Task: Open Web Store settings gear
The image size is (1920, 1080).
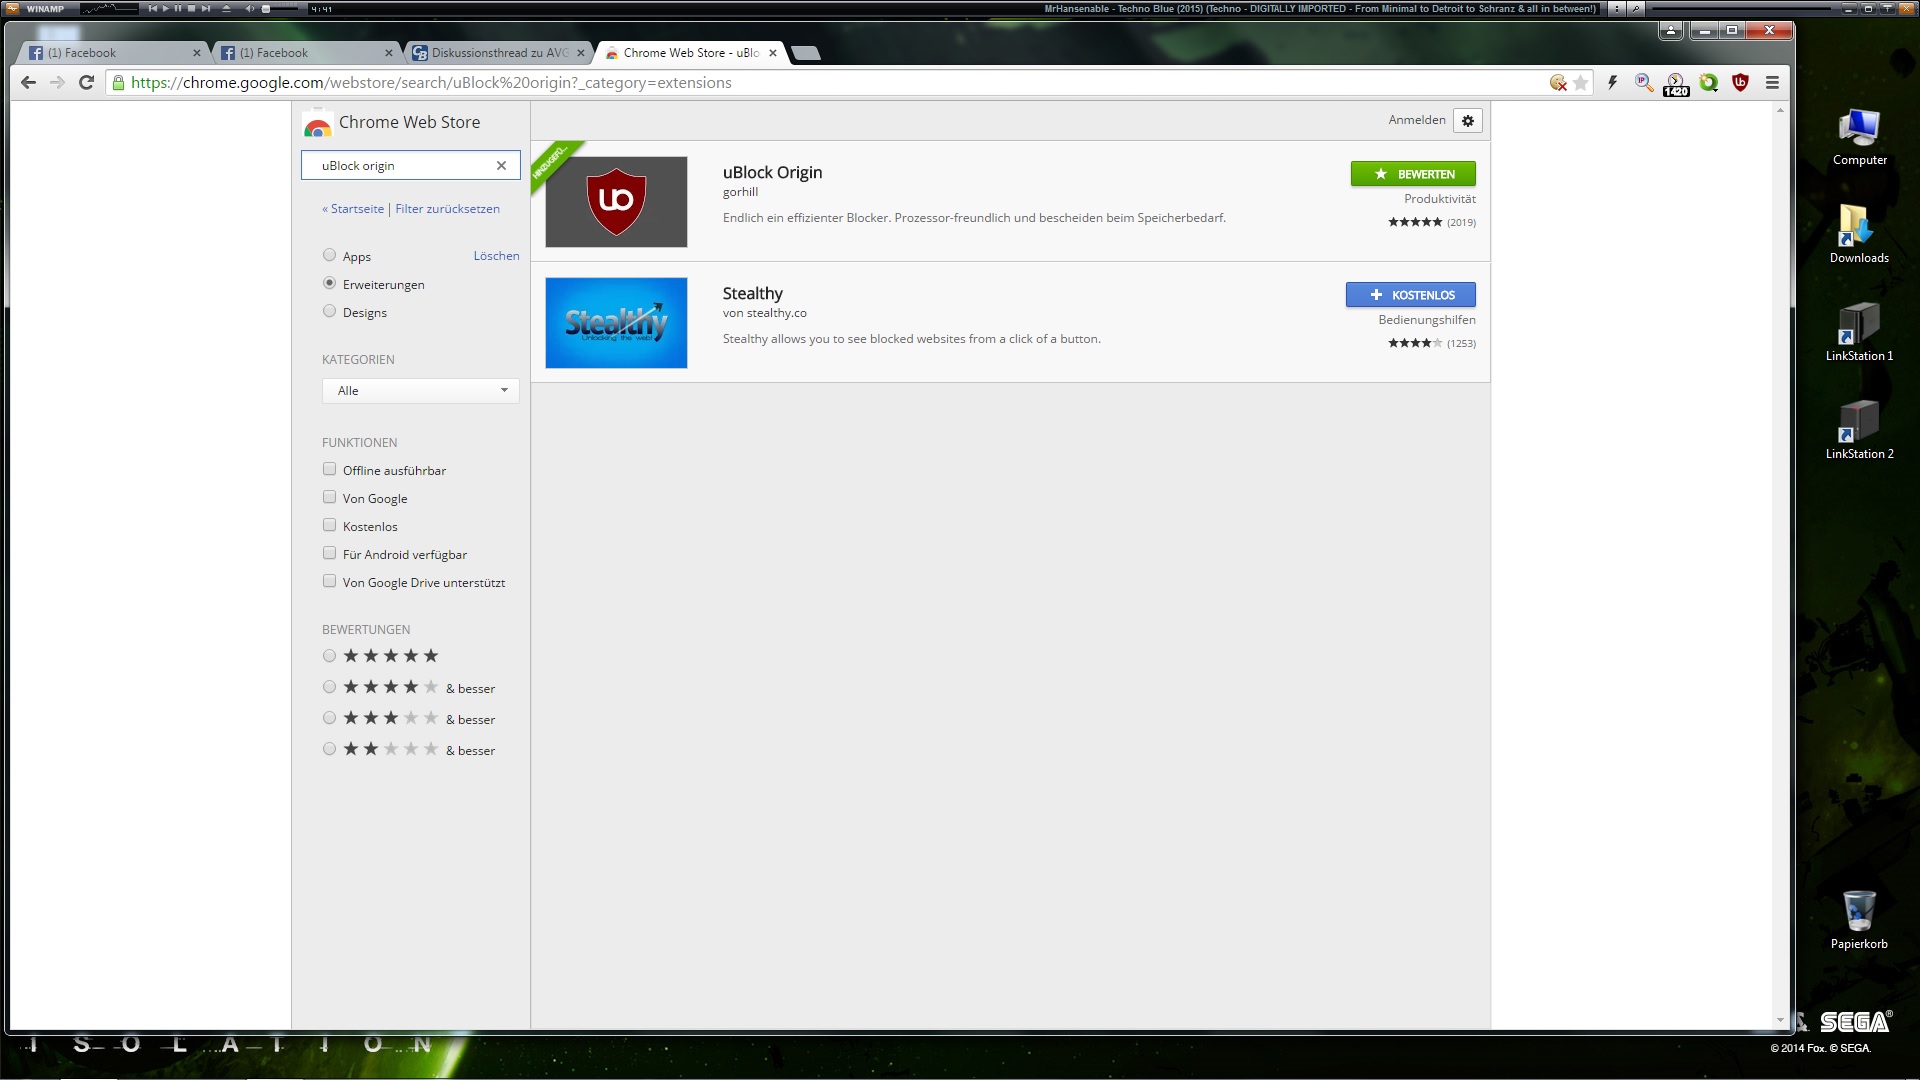Action: (1467, 121)
